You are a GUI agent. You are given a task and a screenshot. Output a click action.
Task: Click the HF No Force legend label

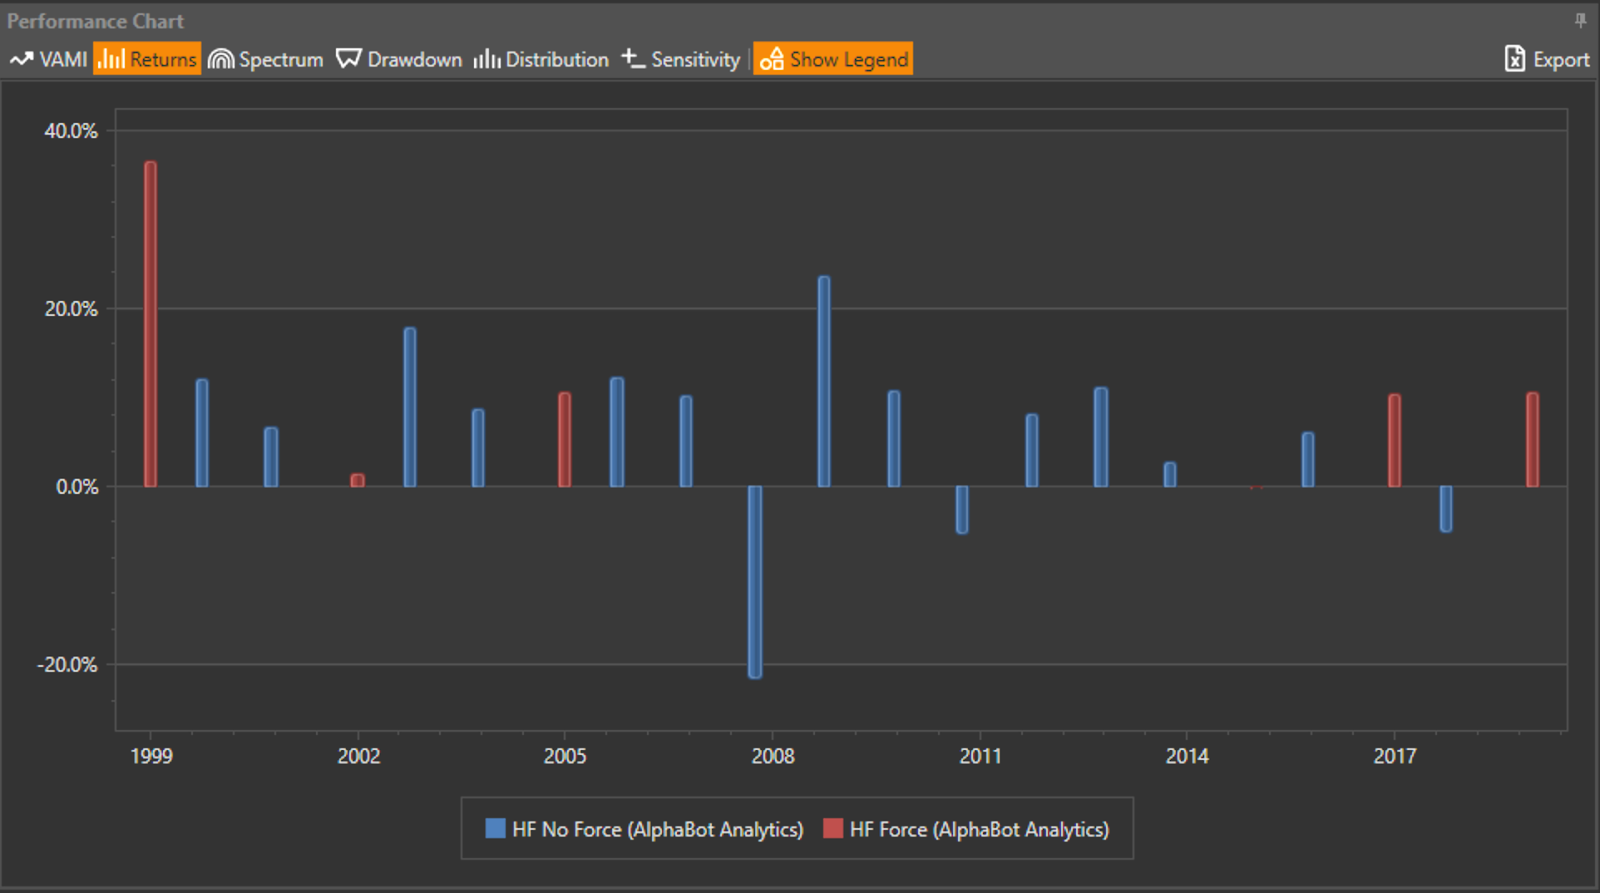(x=657, y=829)
